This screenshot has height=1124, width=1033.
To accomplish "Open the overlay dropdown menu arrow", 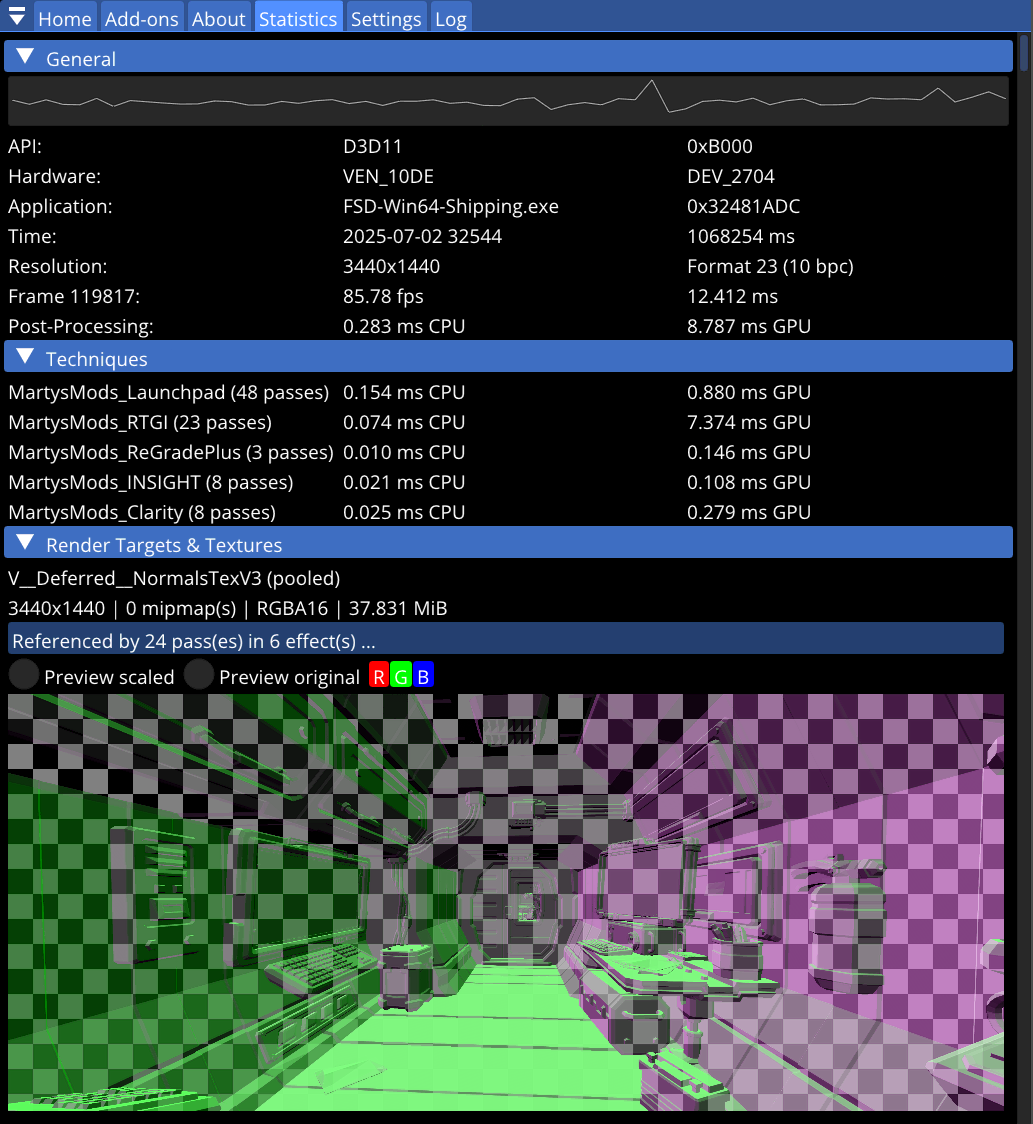I will coord(16,16).
